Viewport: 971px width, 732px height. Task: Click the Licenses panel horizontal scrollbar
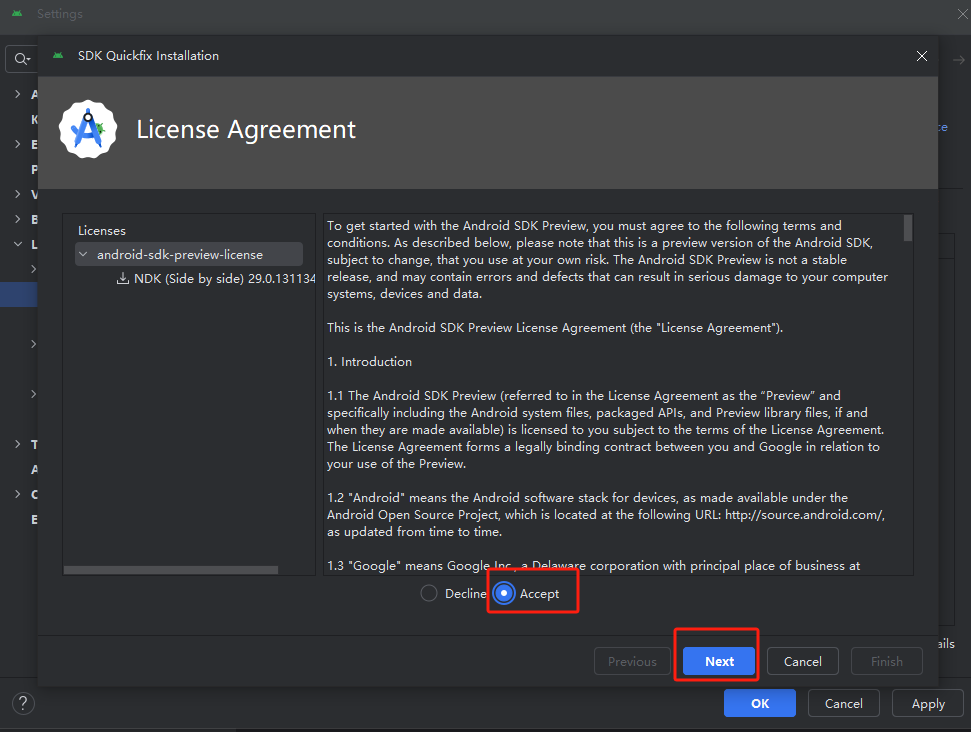coord(171,570)
